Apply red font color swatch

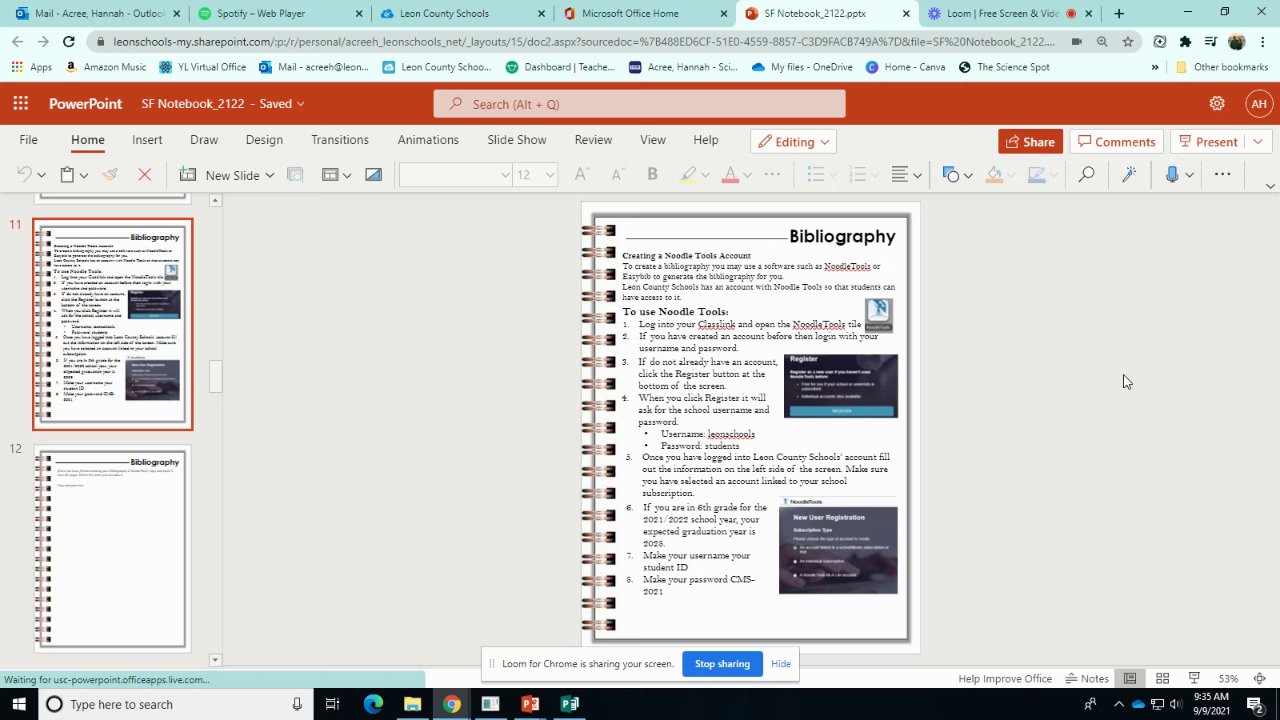click(x=730, y=175)
